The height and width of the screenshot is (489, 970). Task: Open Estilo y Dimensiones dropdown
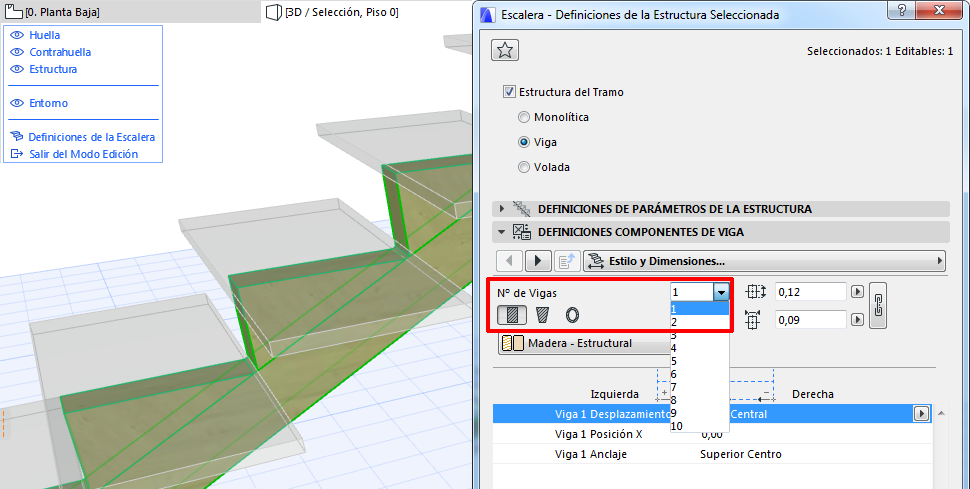pos(765,261)
